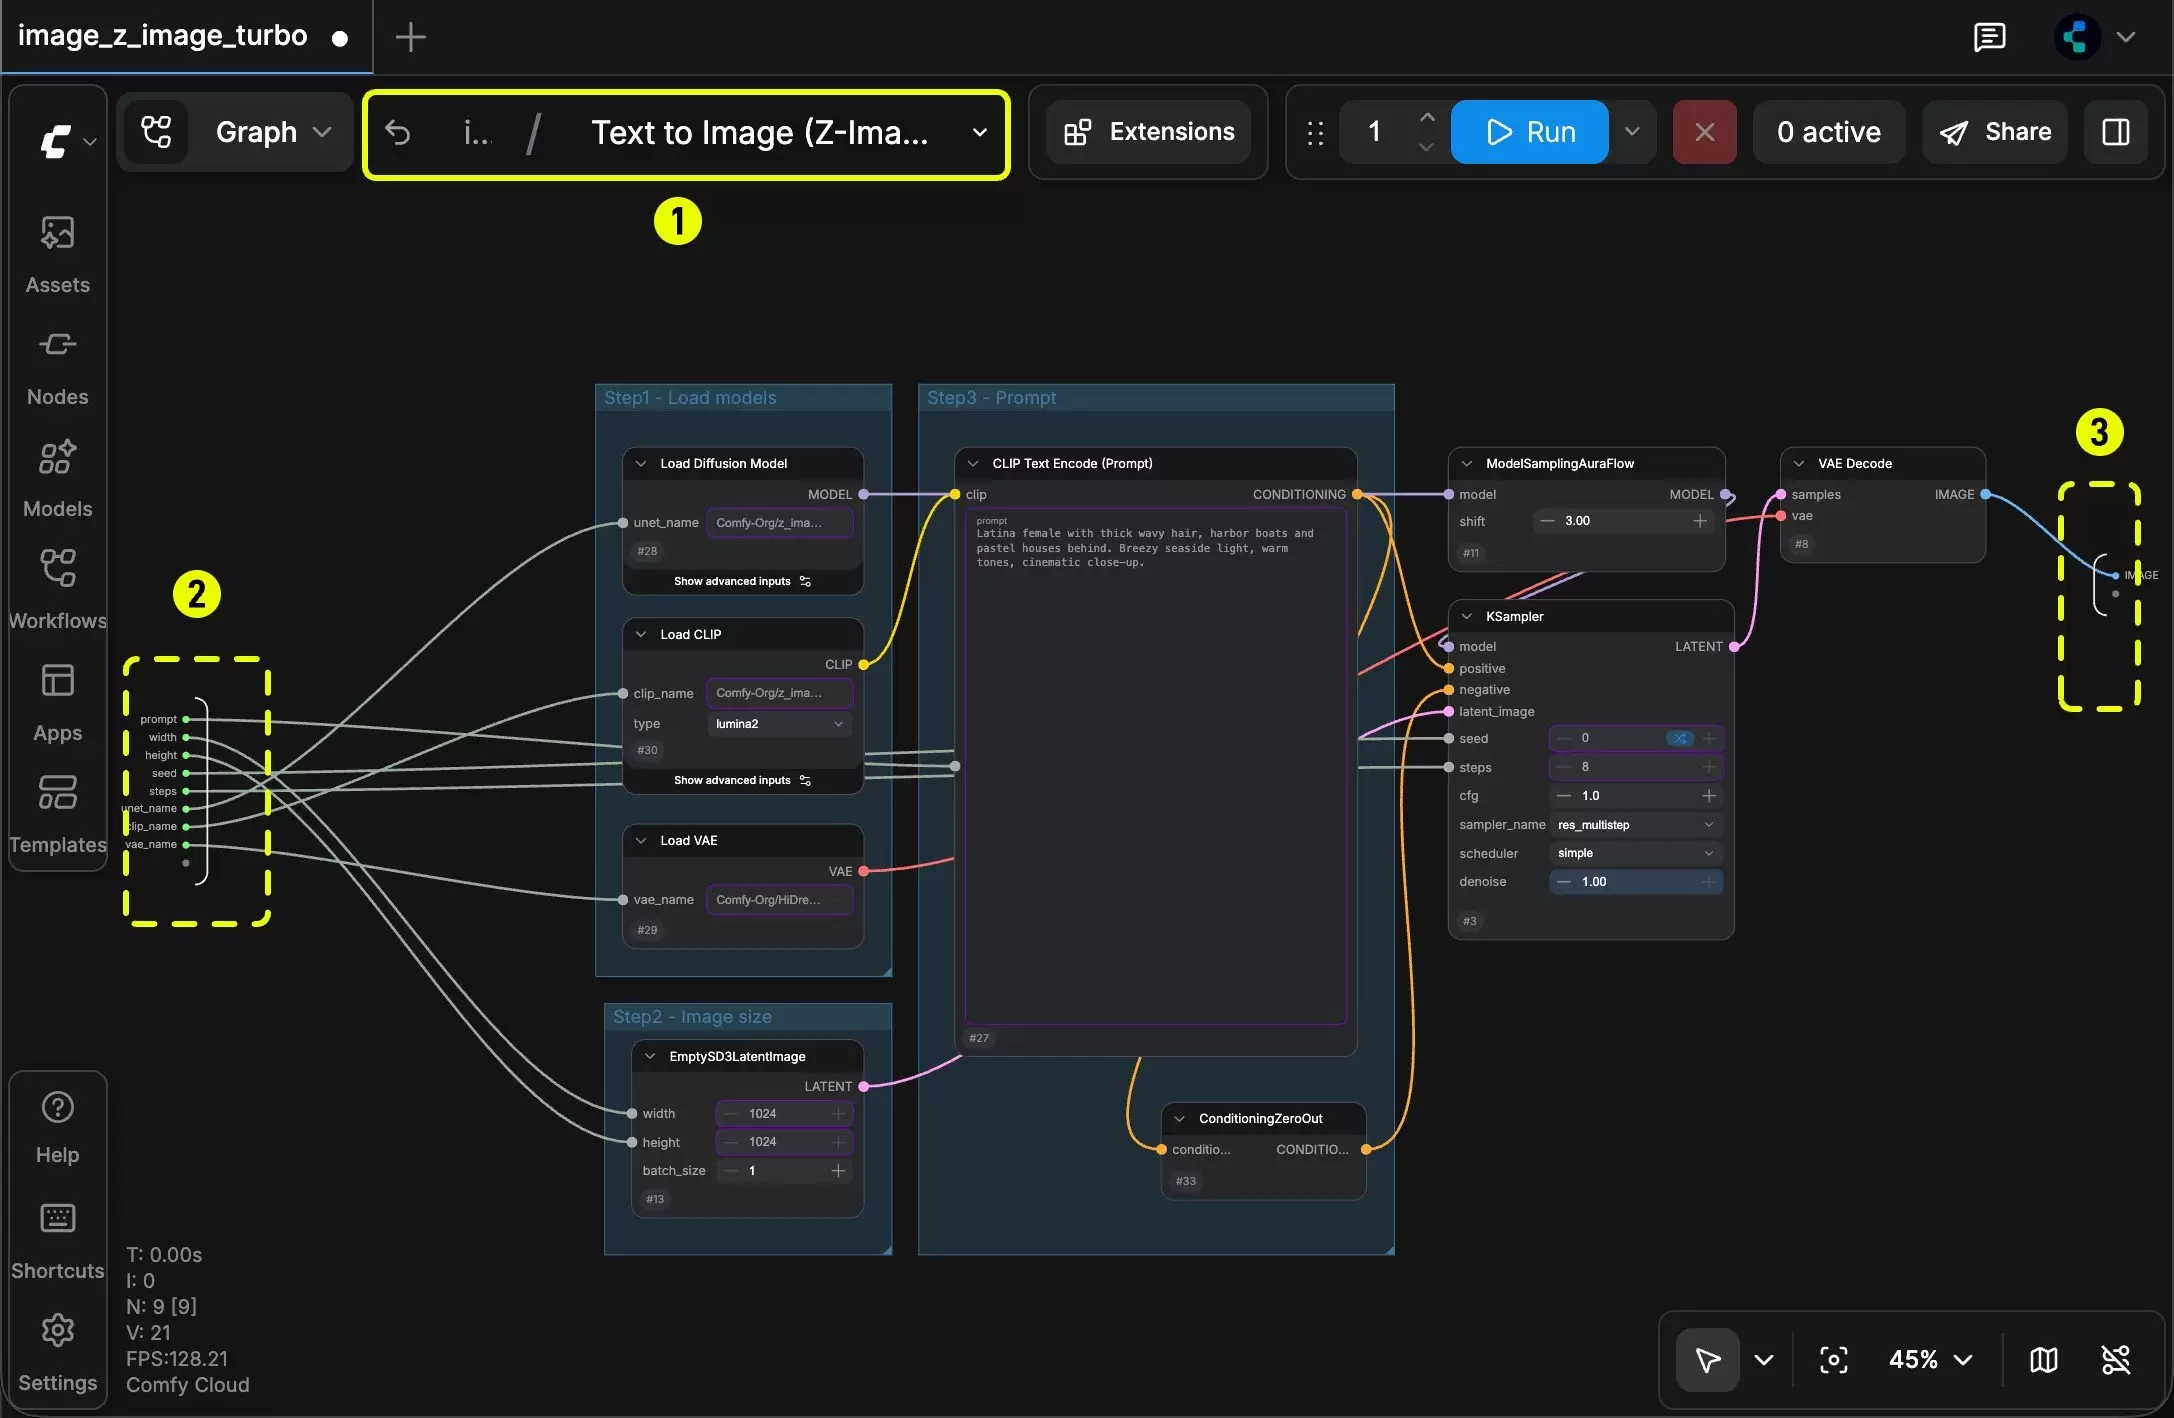Toggle the minimap icon
2174x1418 pixels.
(2044, 1360)
